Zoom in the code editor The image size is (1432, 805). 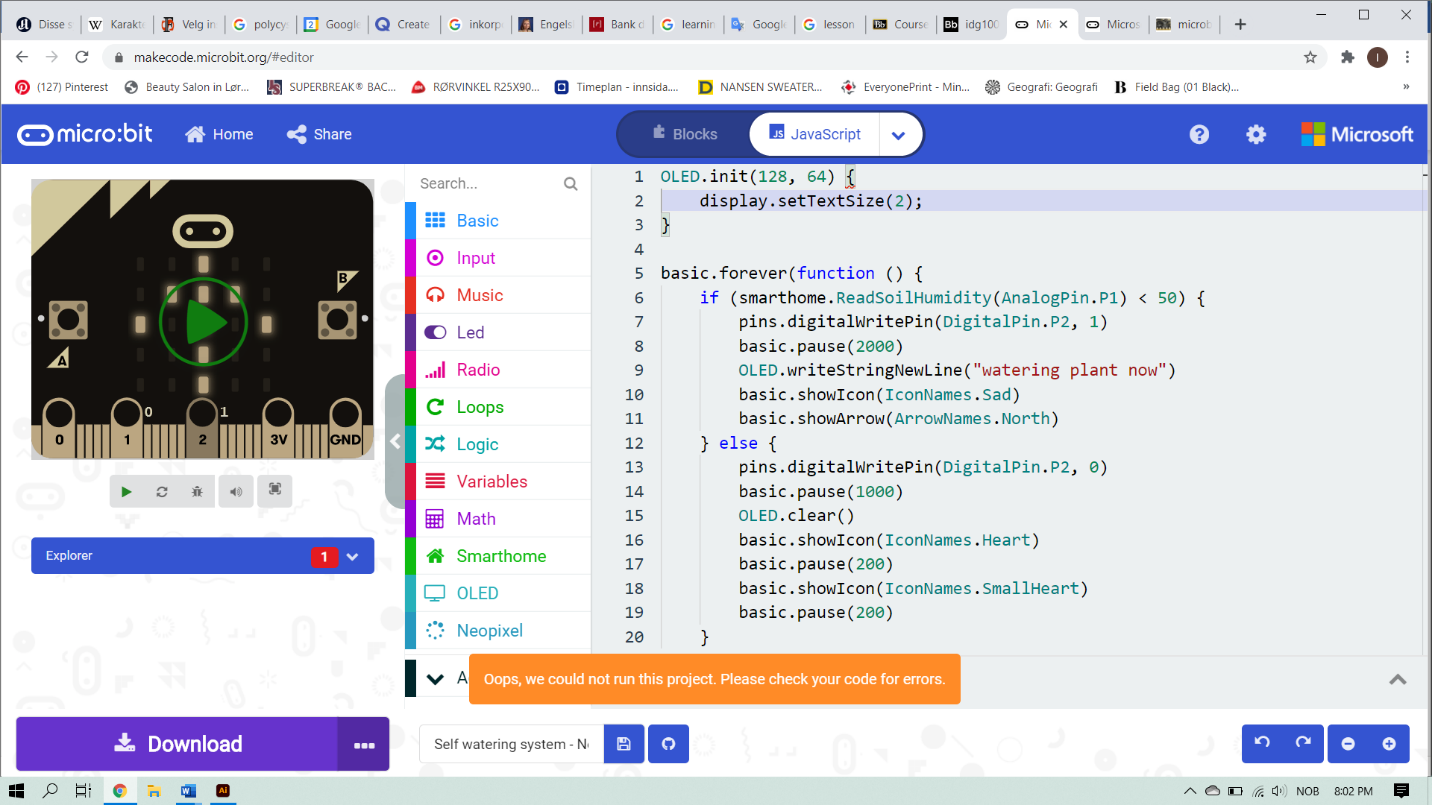pyautogui.click(x=1389, y=744)
